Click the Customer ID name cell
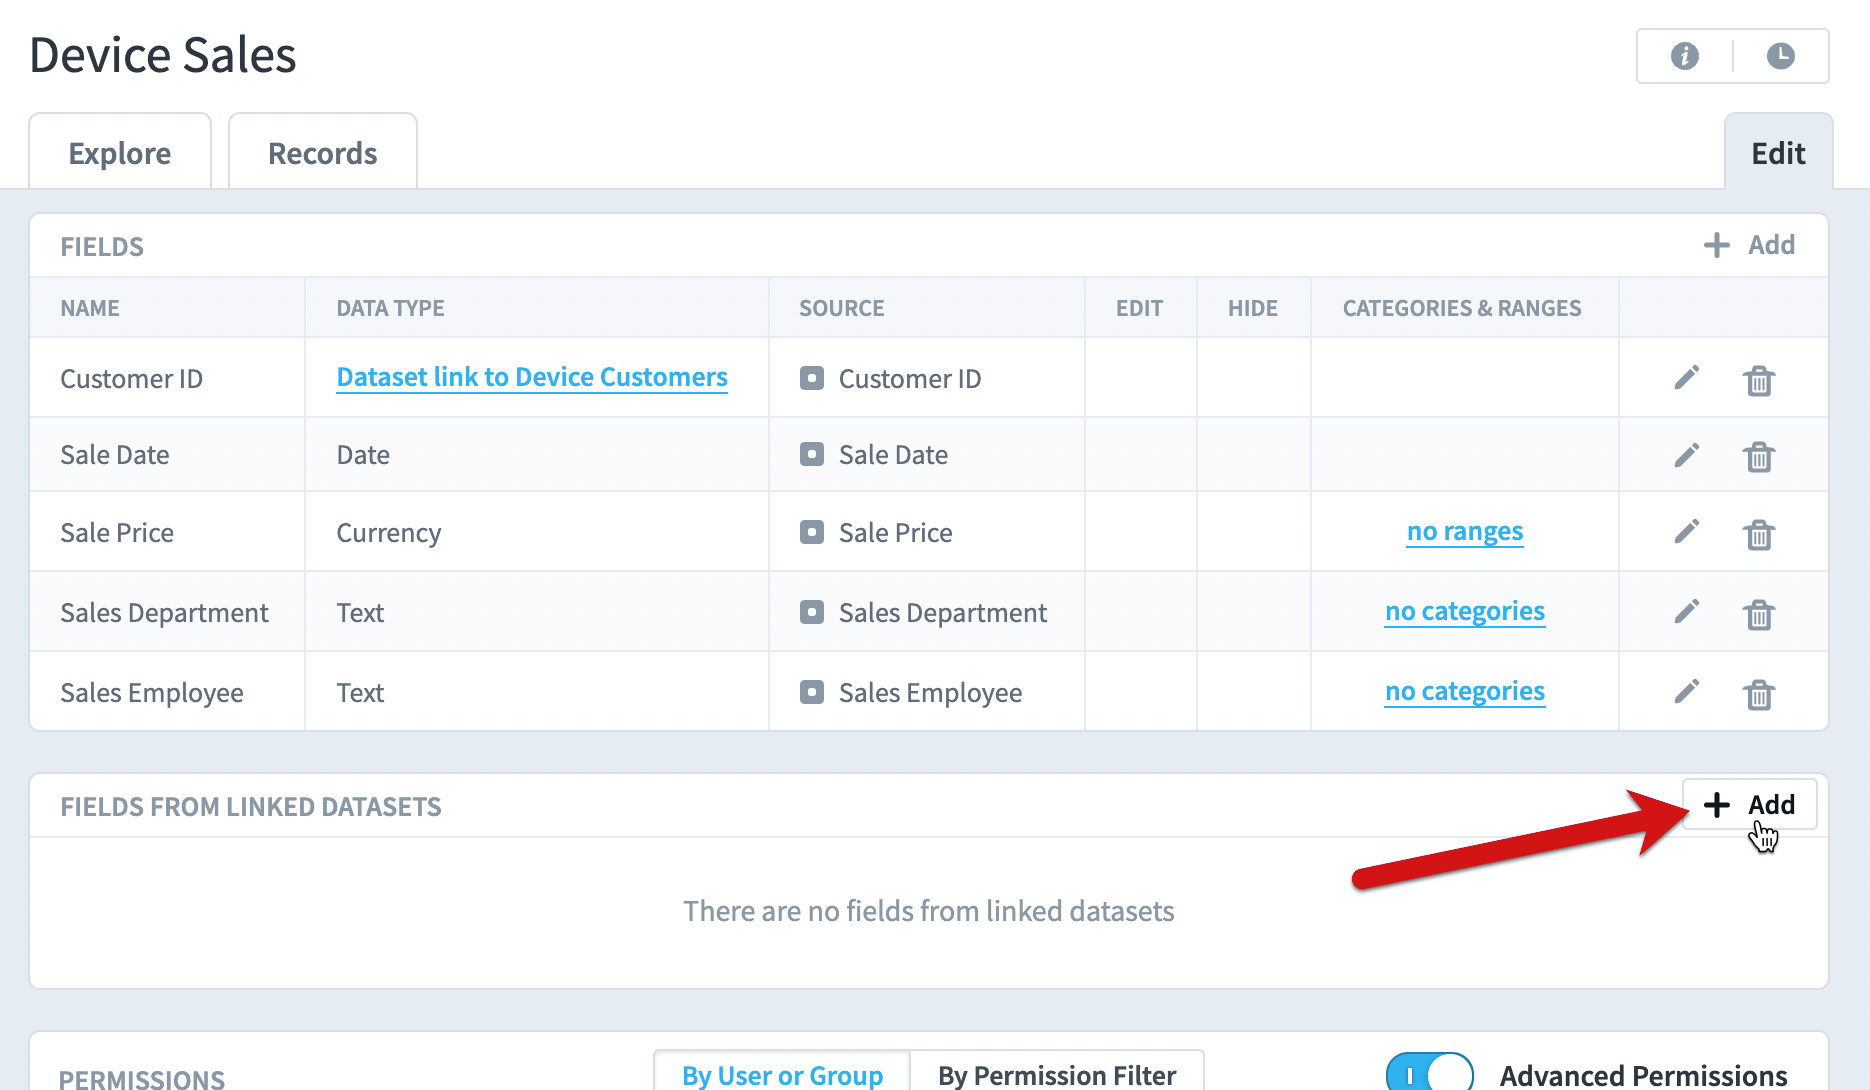Image resolution: width=1870 pixels, height=1090 pixels. pyautogui.click(x=167, y=378)
